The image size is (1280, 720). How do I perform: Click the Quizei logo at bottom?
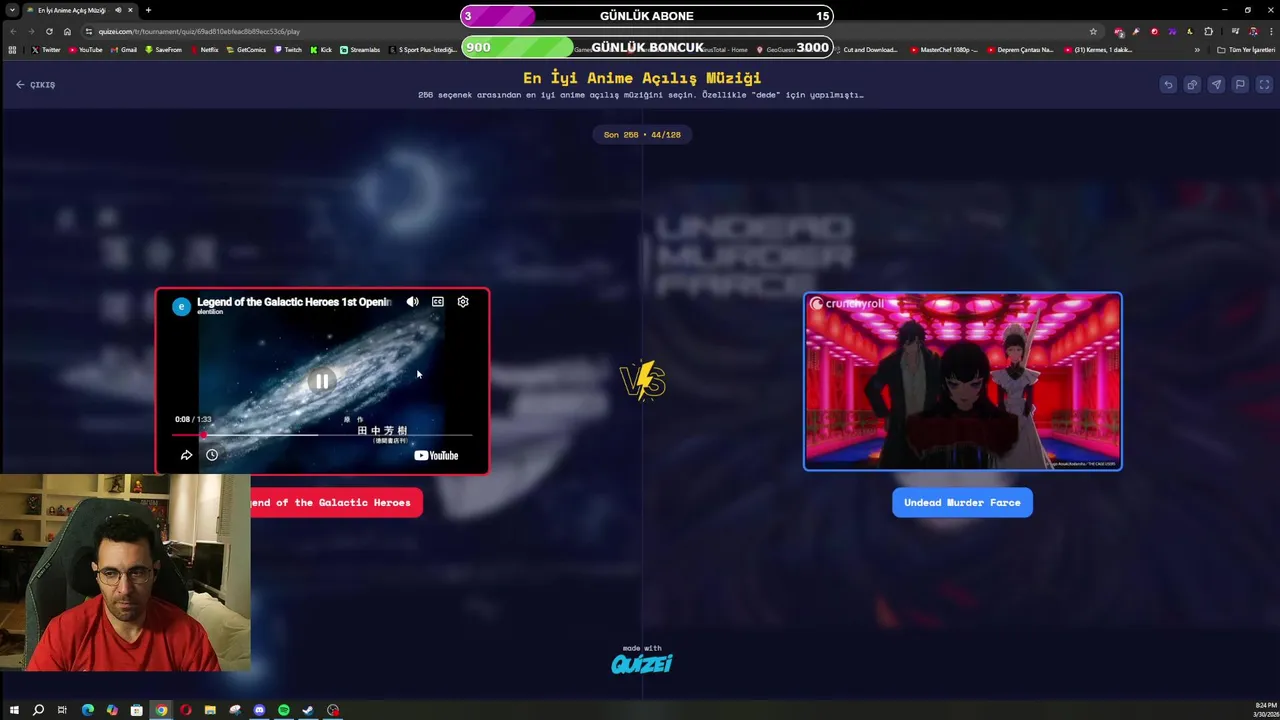[641, 663]
